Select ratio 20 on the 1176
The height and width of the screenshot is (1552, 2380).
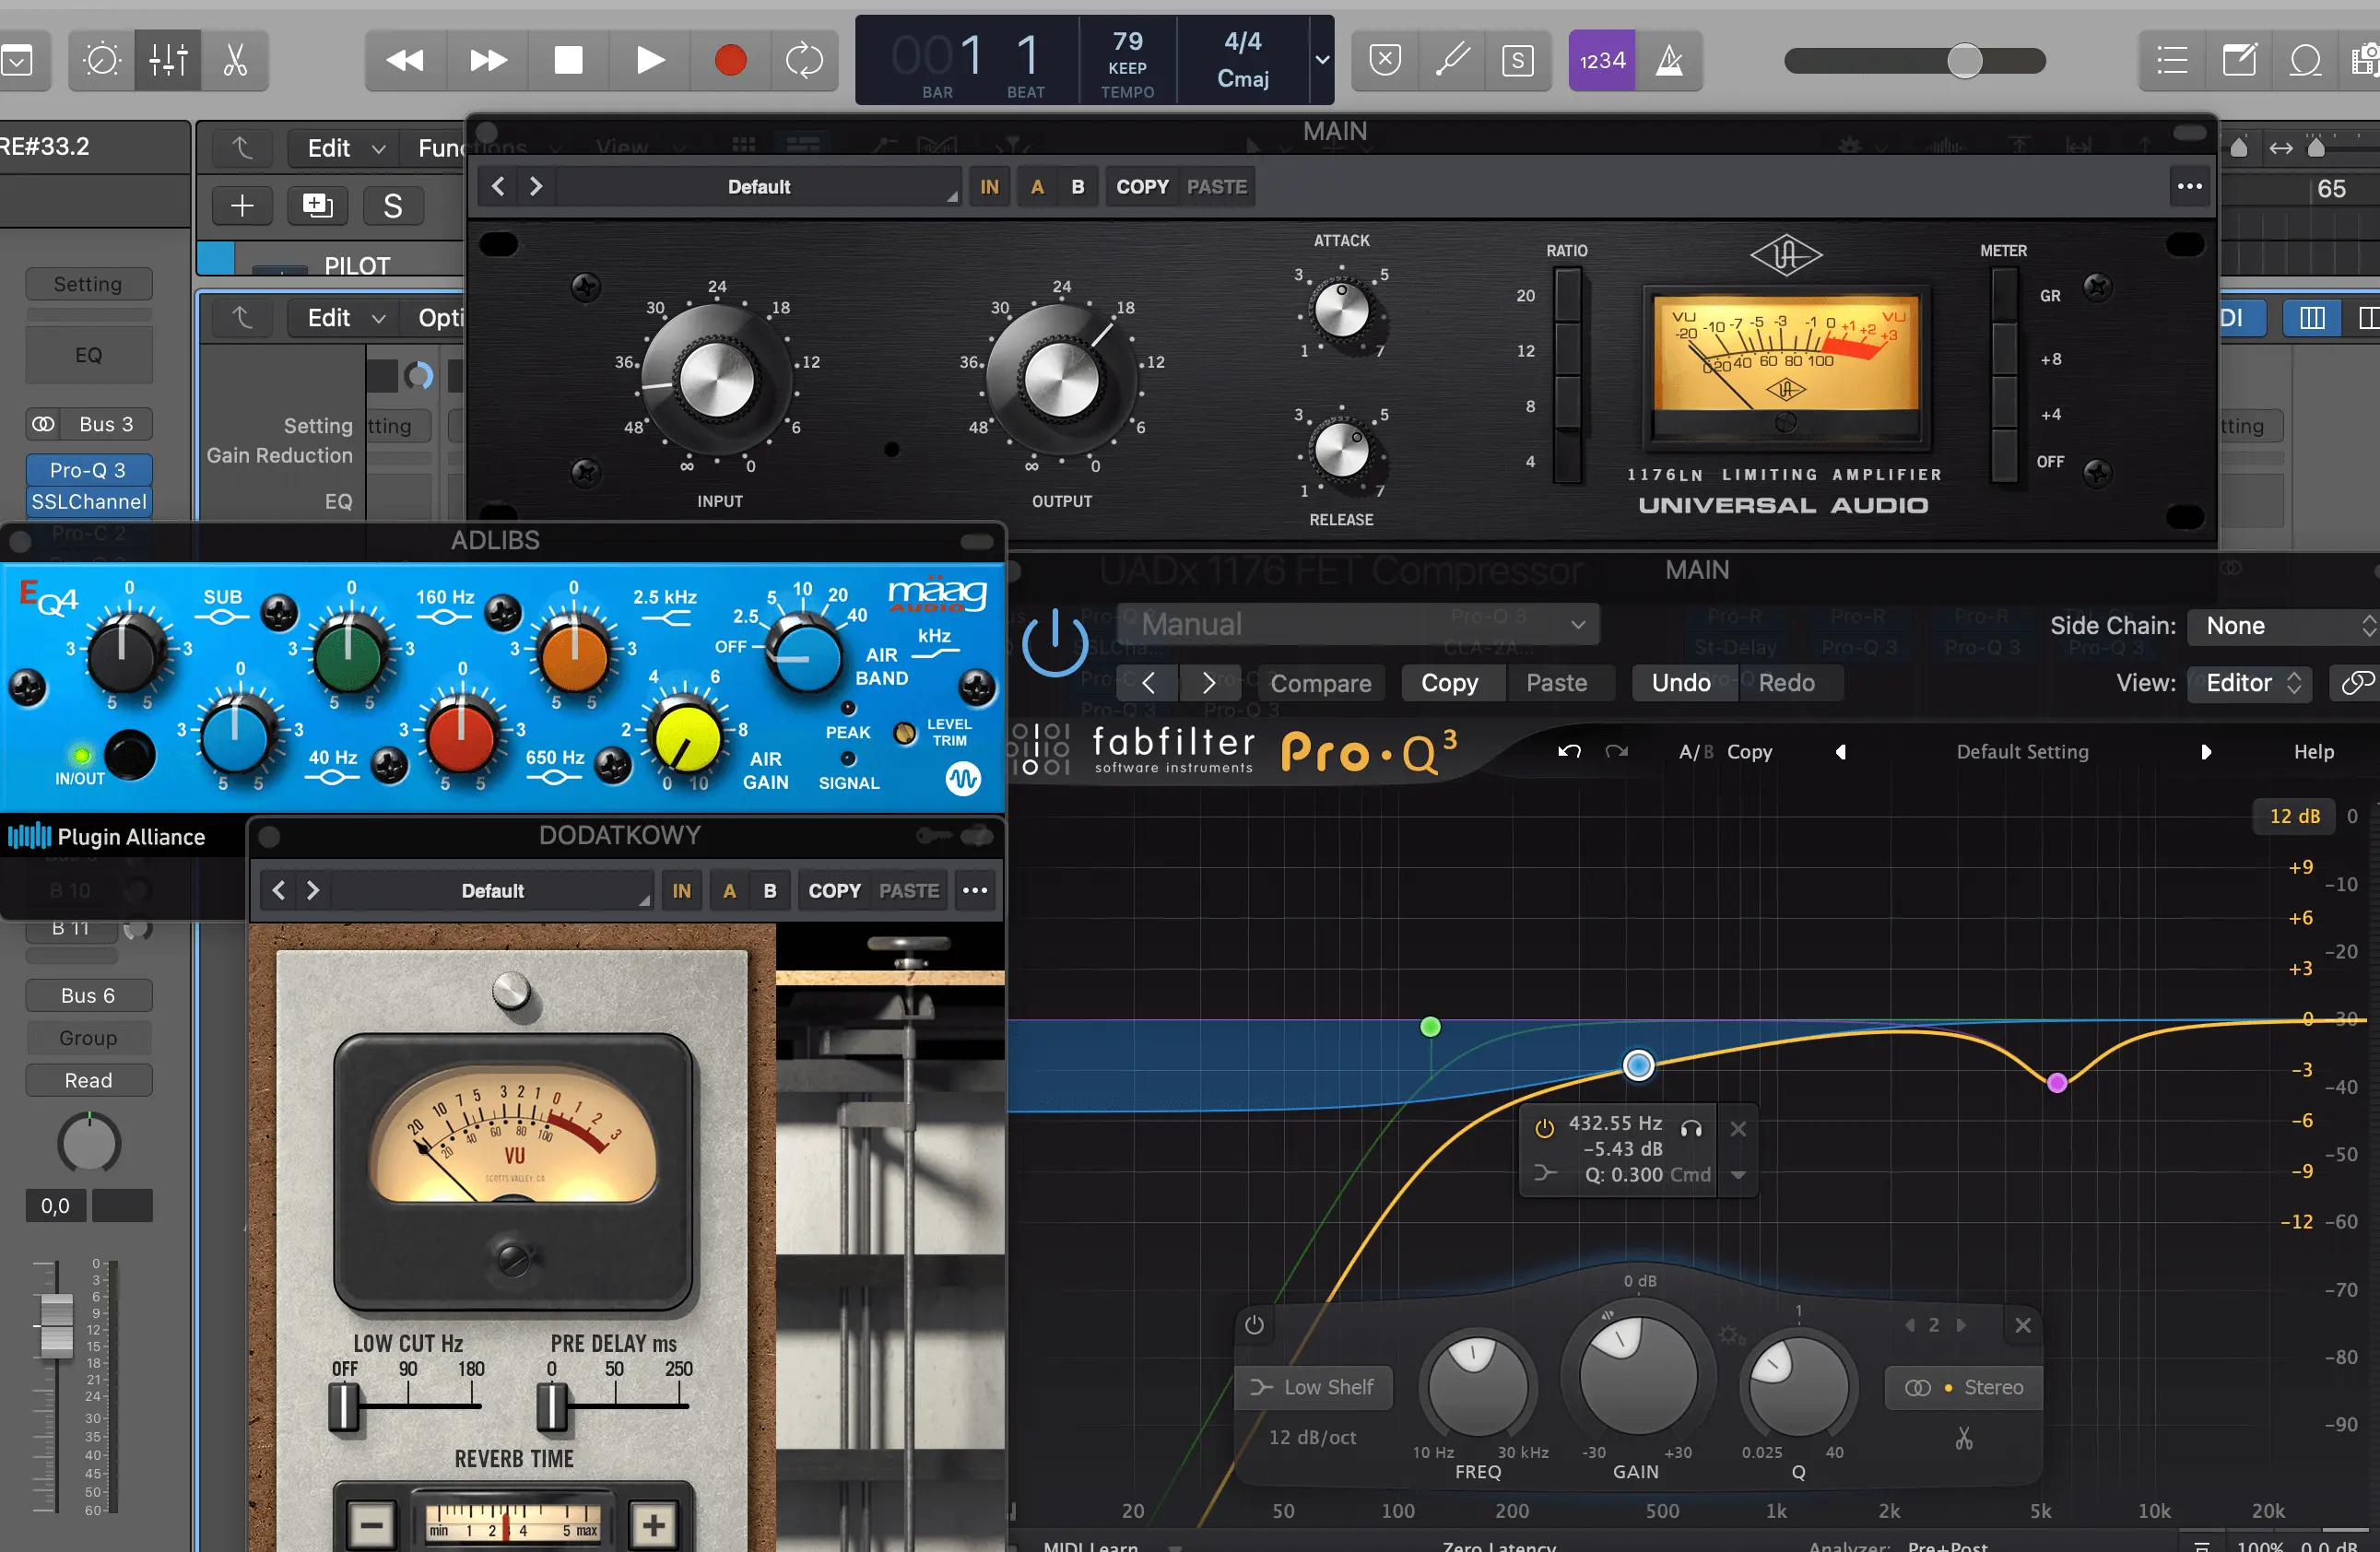(1567, 296)
